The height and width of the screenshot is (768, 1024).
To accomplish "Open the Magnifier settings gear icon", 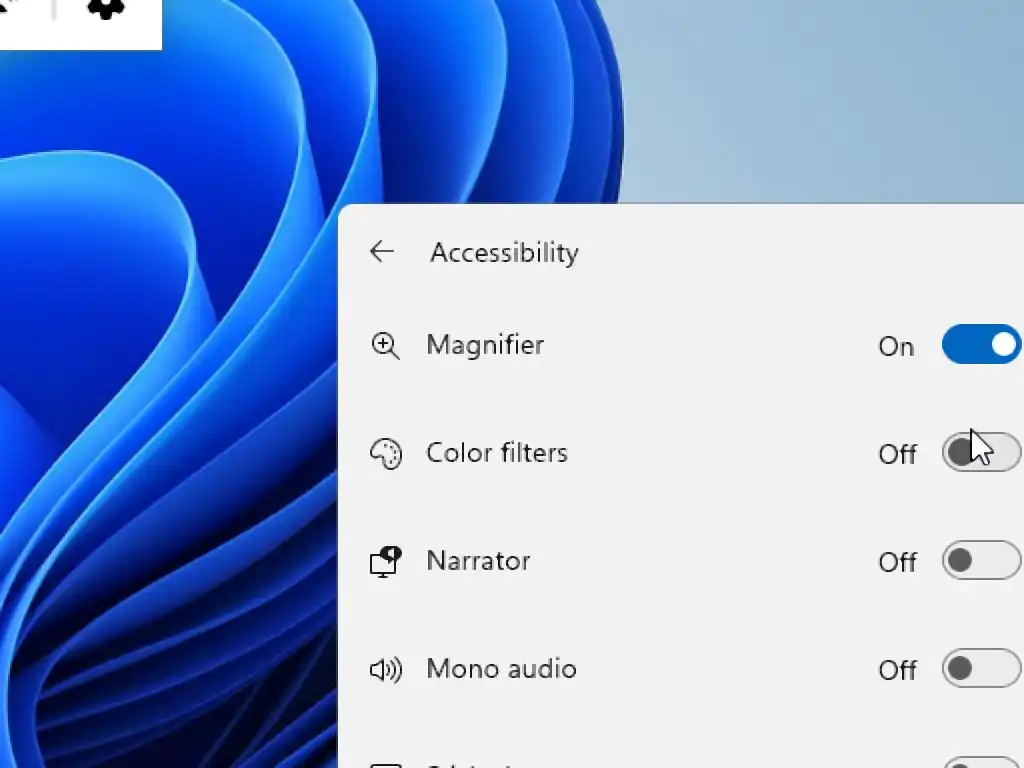I will 106,8.
